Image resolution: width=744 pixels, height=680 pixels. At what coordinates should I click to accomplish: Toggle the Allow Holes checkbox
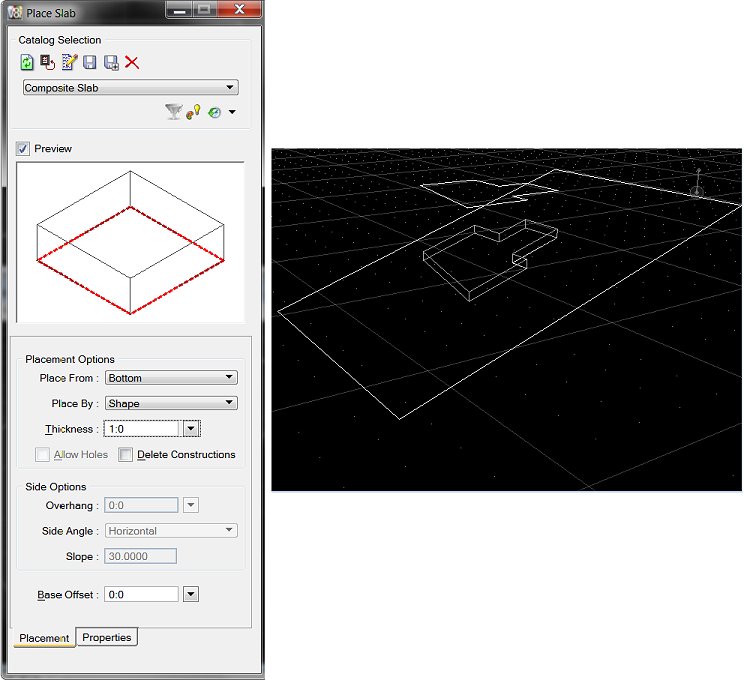pos(42,455)
